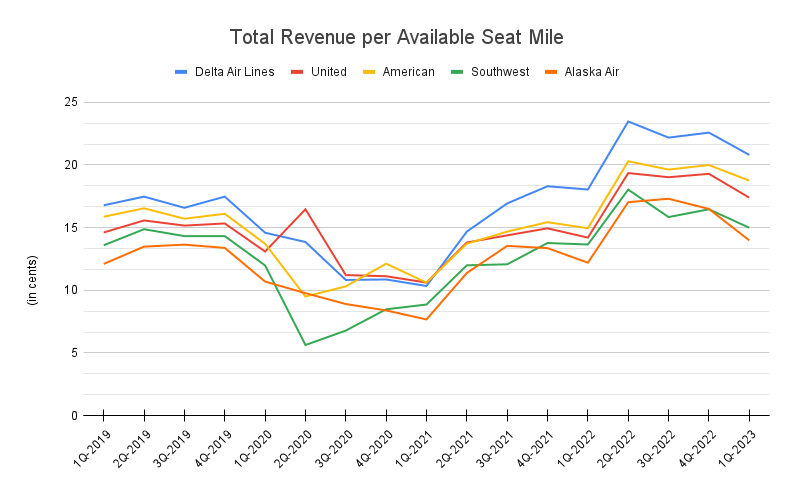This screenshot has width=794, height=491.
Task: Click the Delta line peak at 2Q-2022
Action: 628,121
